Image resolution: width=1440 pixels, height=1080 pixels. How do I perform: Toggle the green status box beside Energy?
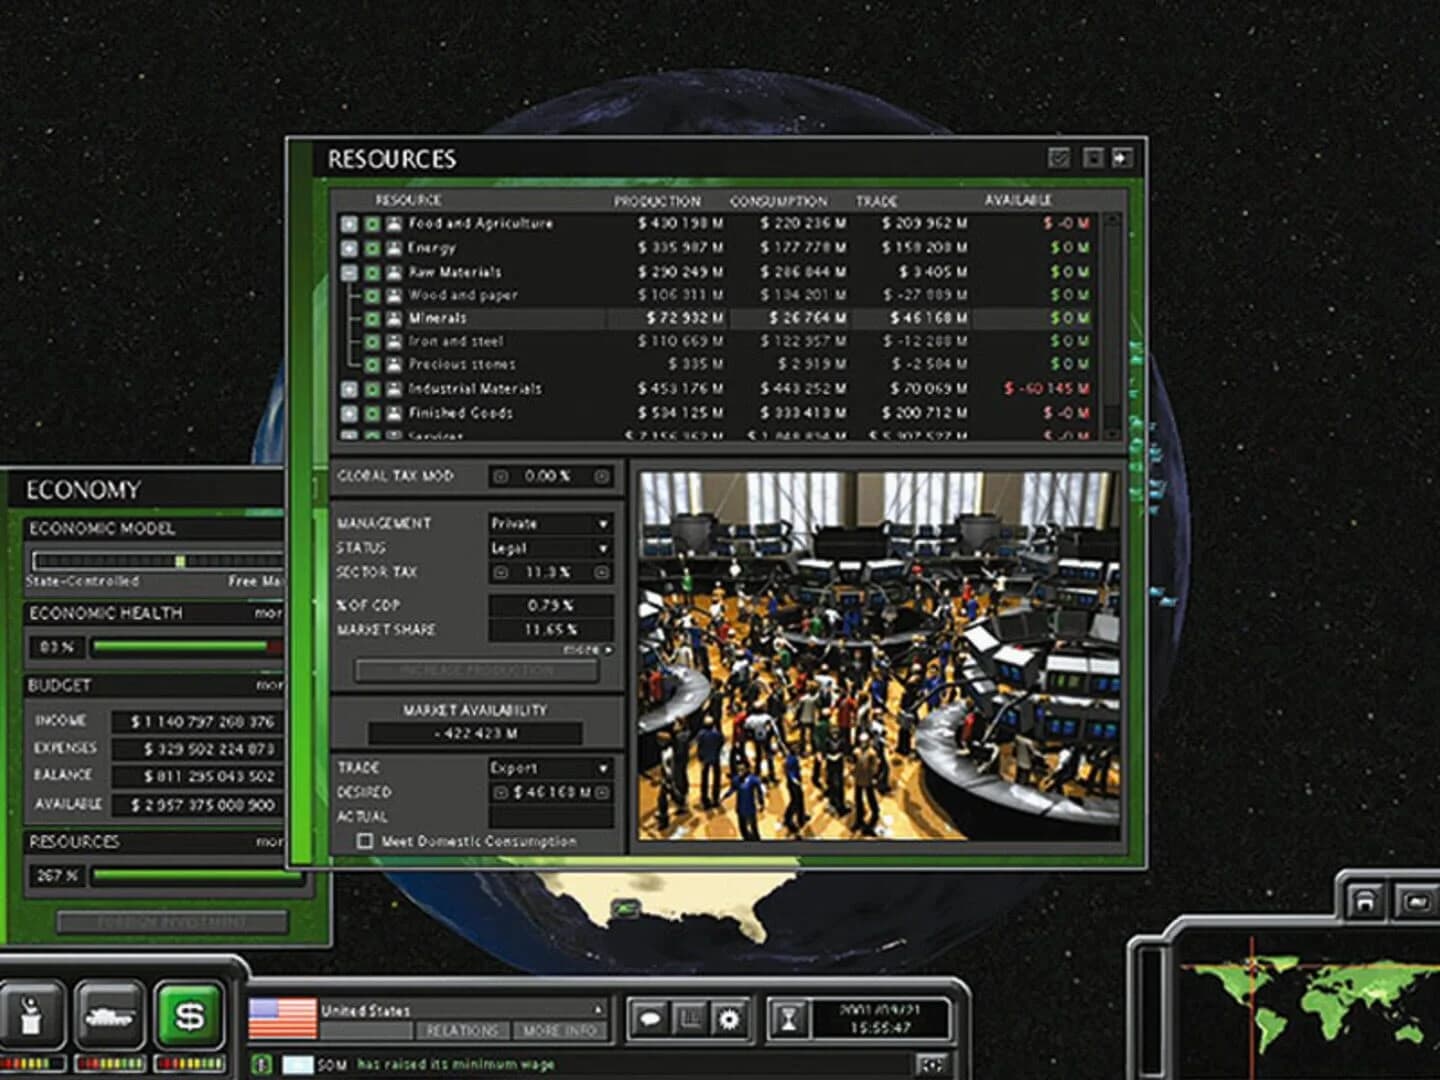pos(373,248)
